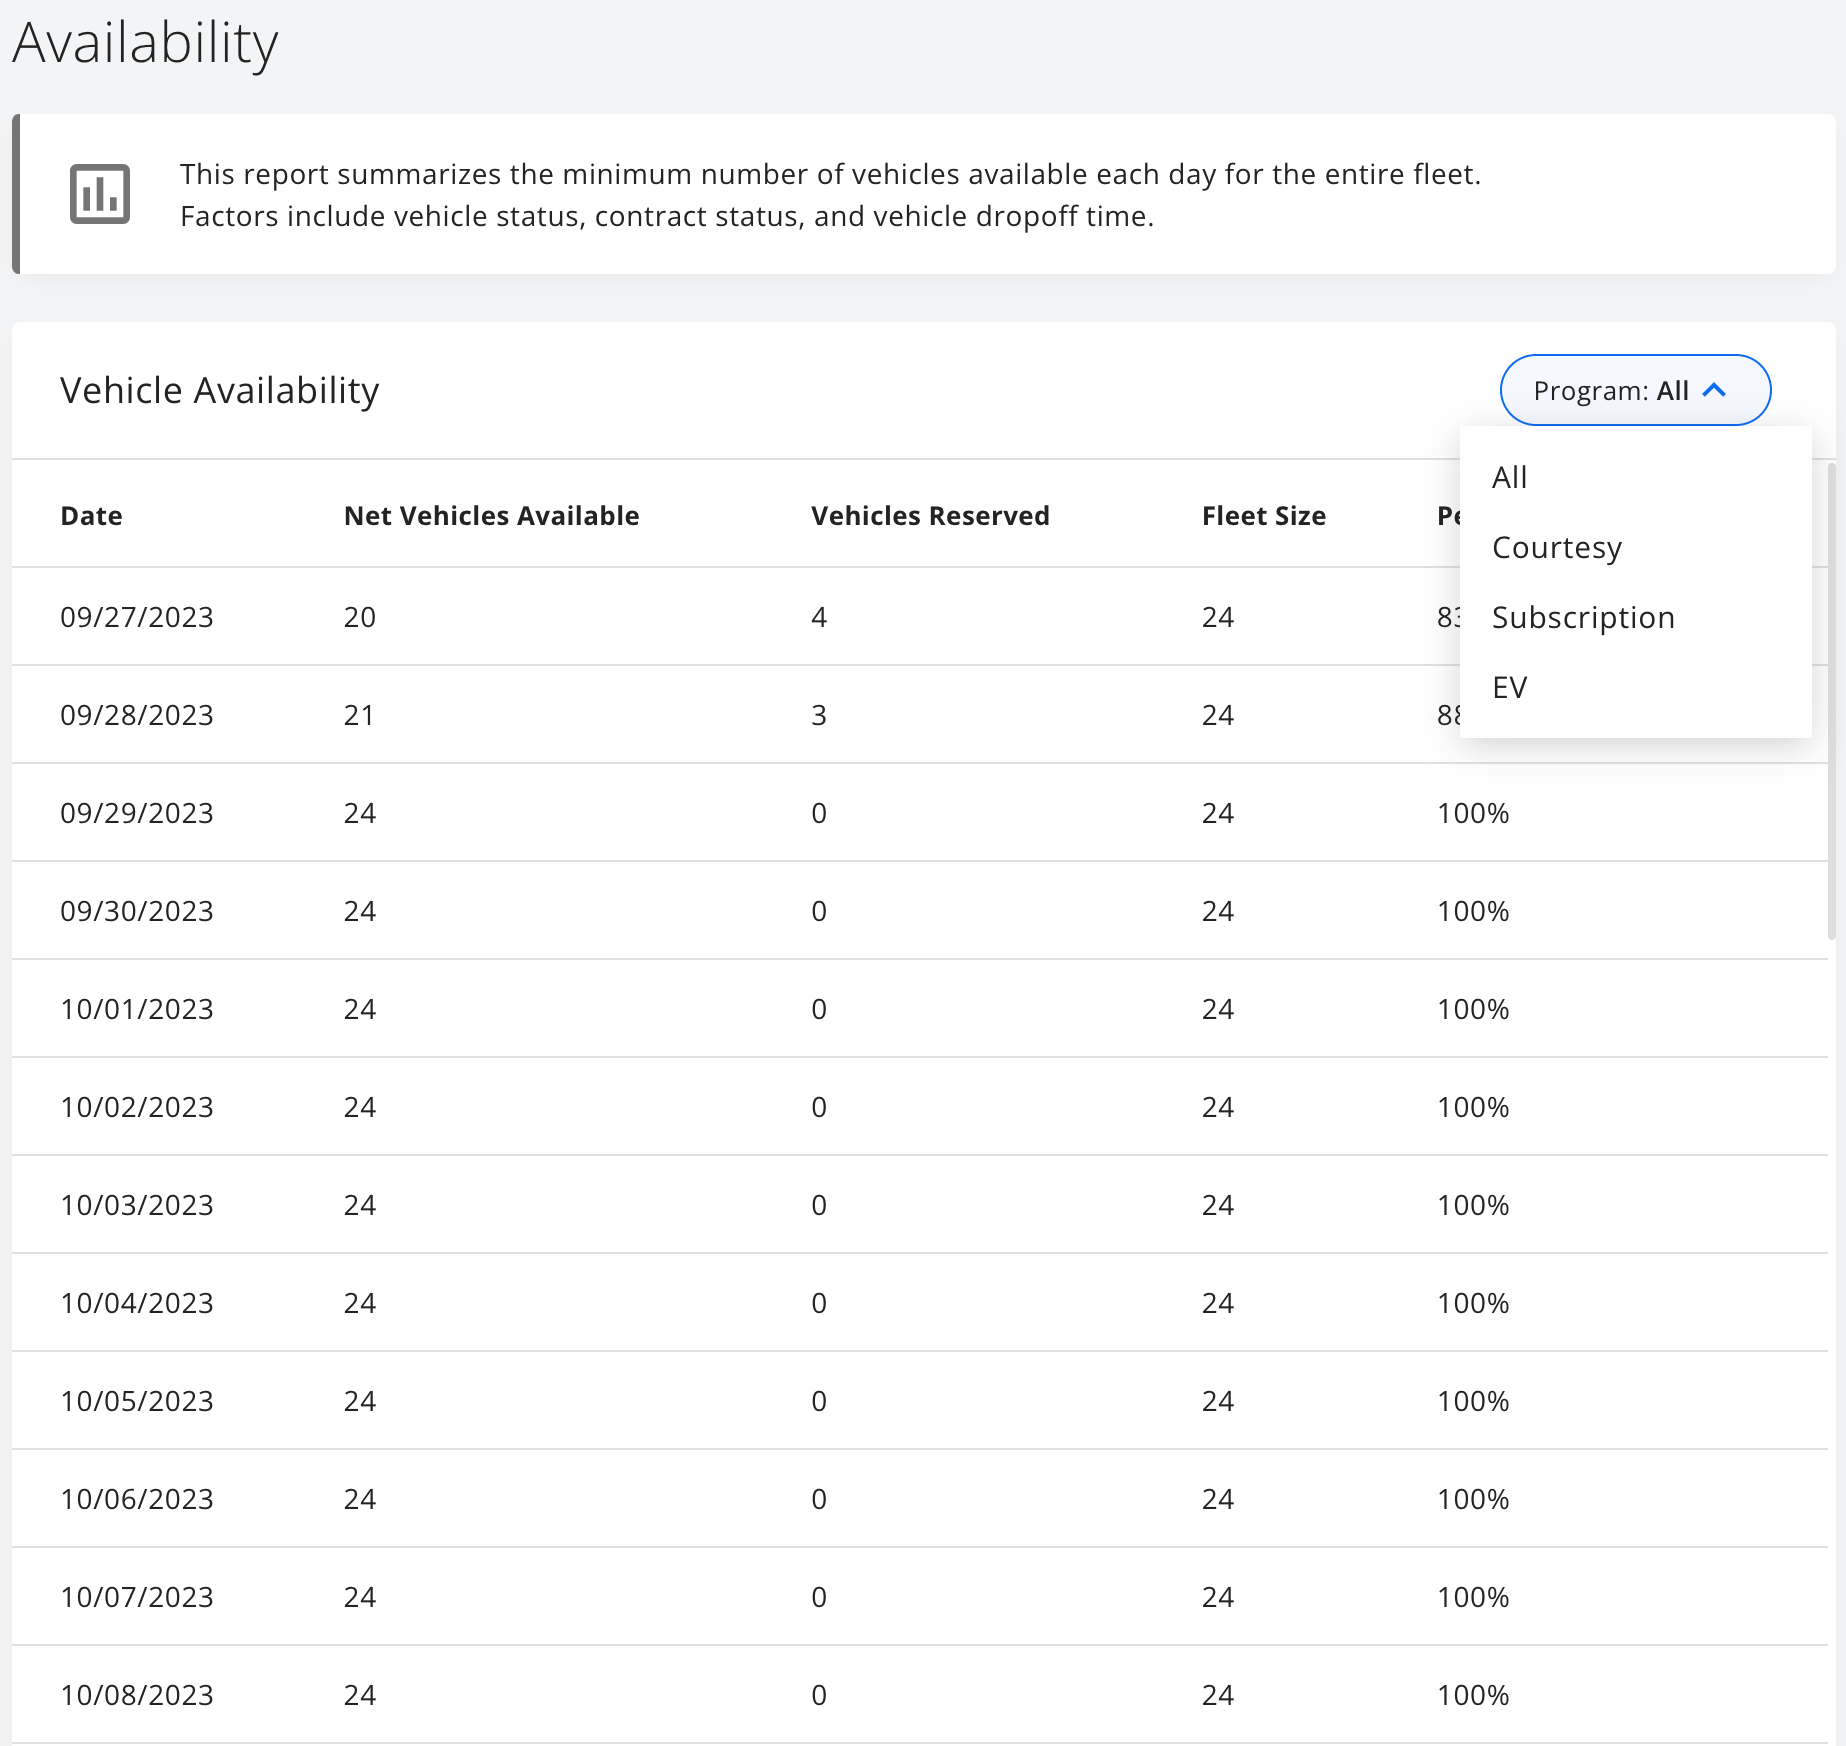The width and height of the screenshot is (1846, 1746).
Task: Click the reserved count 4 on 09/27/2023
Action: pyautogui.click(x=818, y=616)
